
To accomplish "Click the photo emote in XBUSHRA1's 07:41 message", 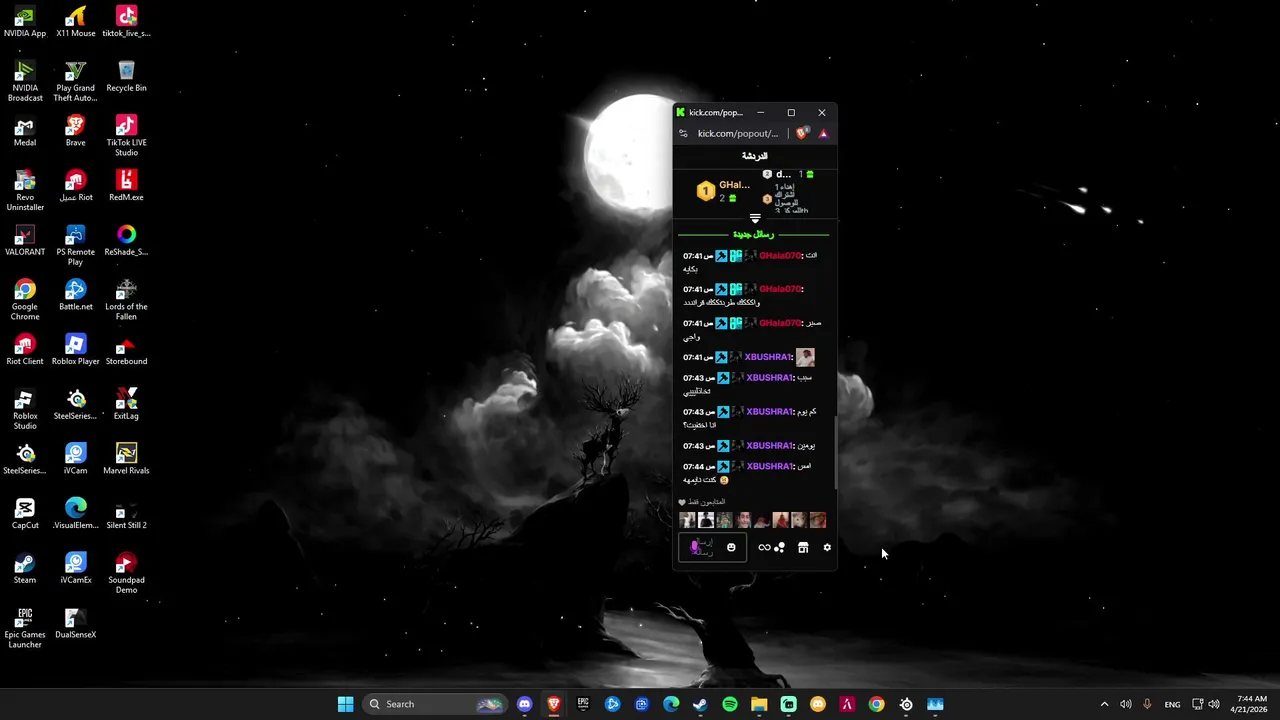I will pyautogui.click(x=805, y=357).
